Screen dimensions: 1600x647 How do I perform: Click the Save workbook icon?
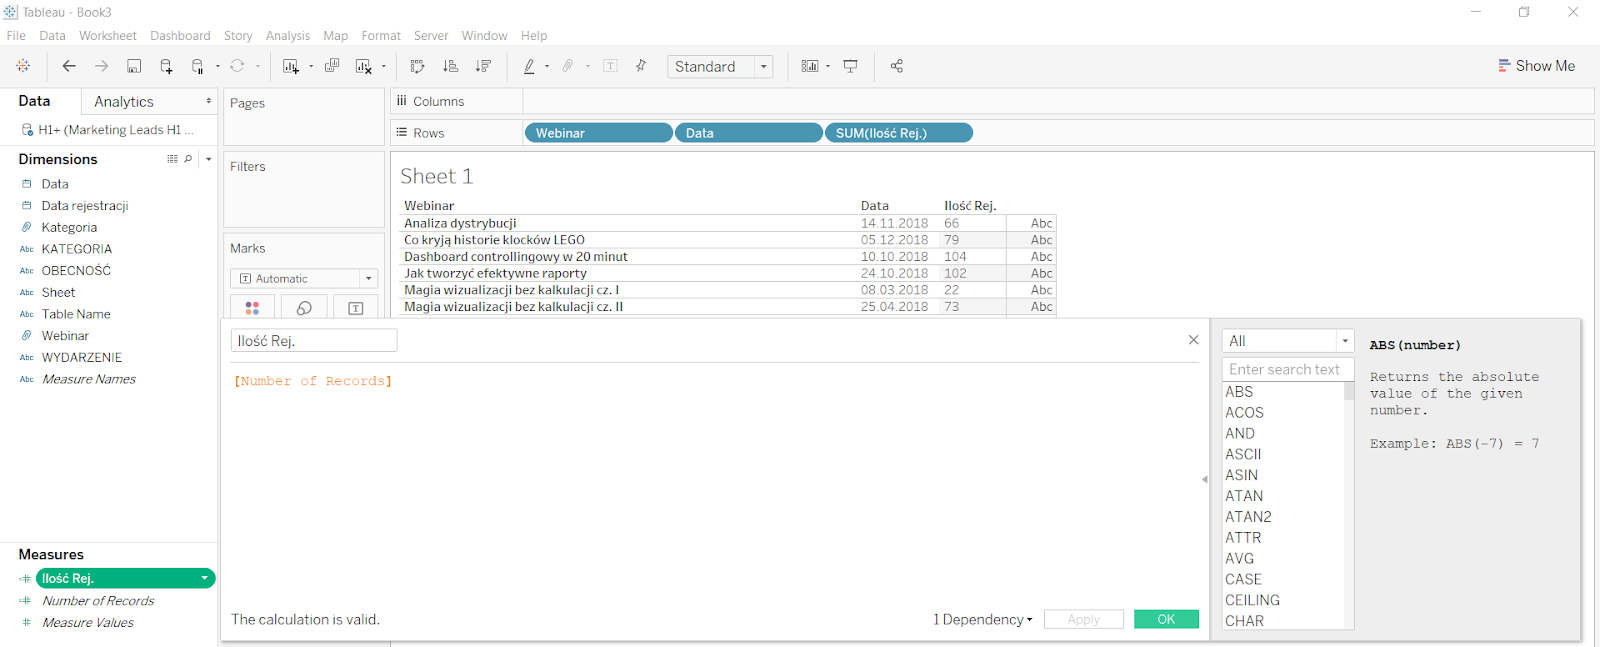[134, 66]
